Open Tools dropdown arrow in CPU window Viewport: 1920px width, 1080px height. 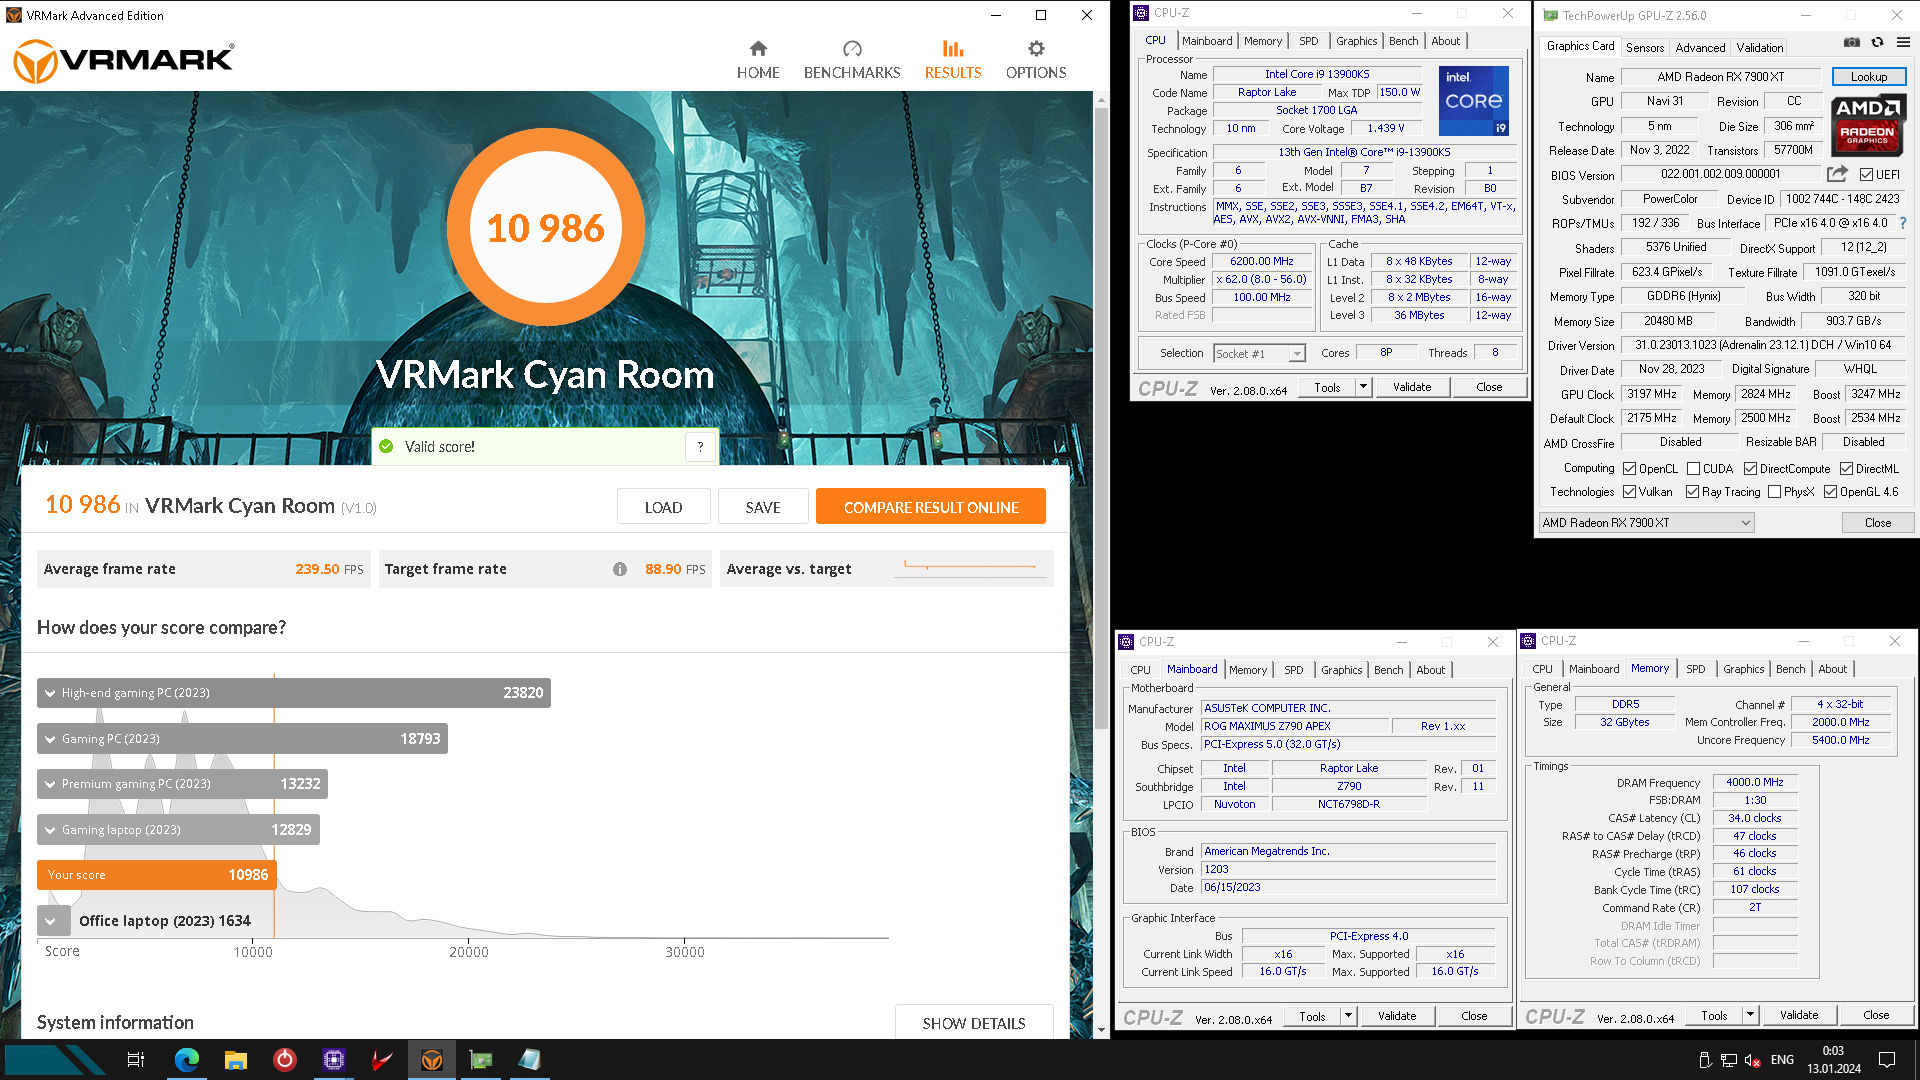1362,387
